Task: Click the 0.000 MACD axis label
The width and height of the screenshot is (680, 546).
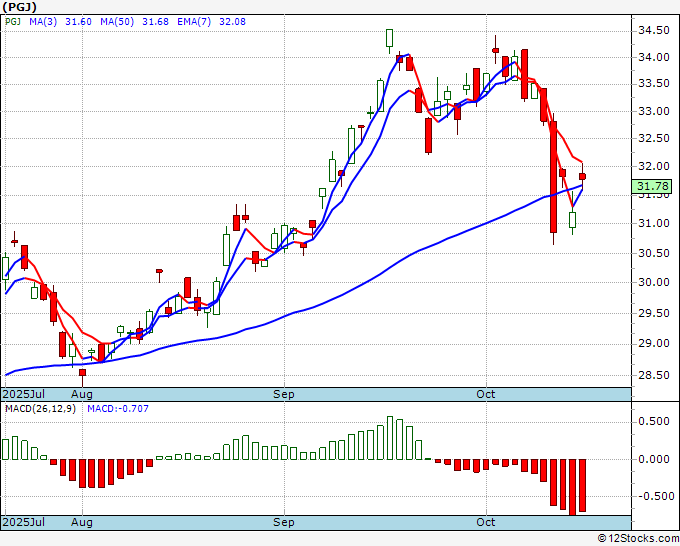Action: pyautogui.click(x=654, y=459)
